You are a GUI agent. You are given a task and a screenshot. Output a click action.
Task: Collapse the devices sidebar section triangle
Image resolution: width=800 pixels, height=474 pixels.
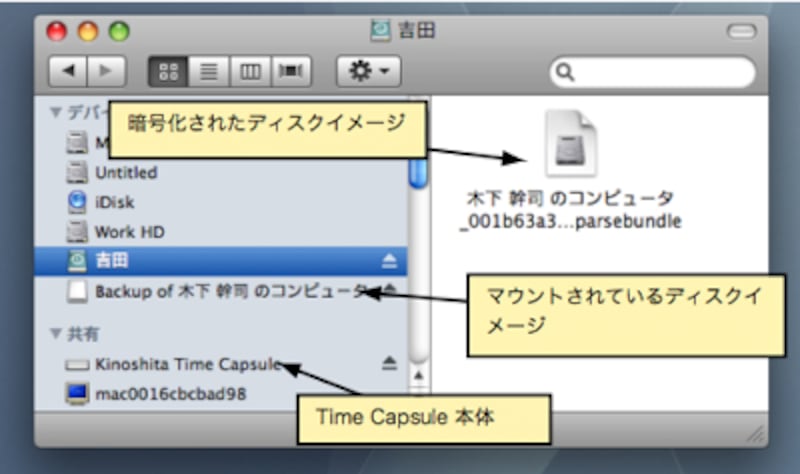point(56,112)
